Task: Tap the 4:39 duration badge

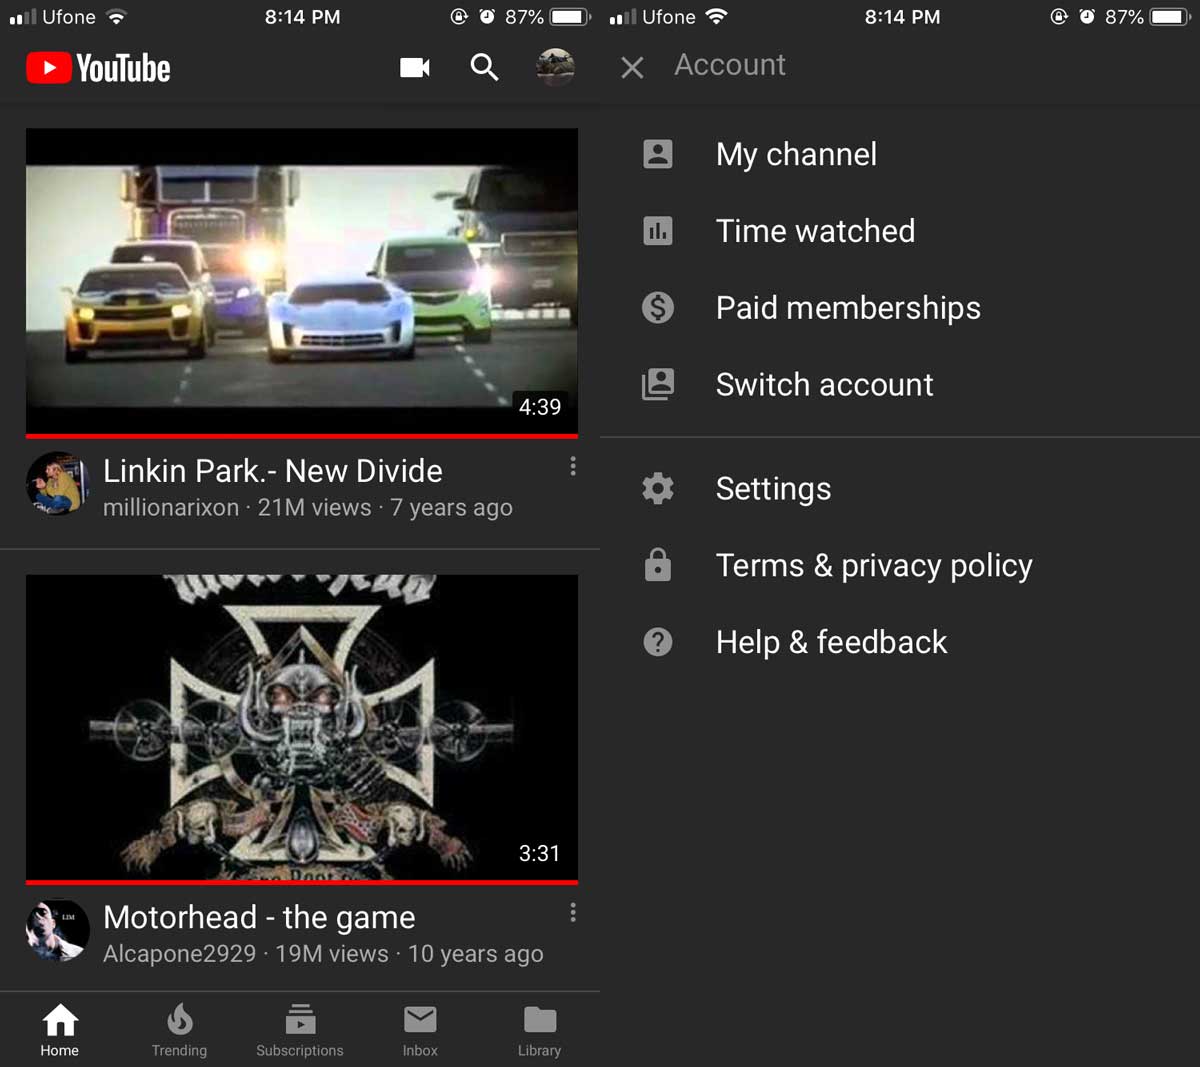Action: pyautogui.click(x=540, y=407)
